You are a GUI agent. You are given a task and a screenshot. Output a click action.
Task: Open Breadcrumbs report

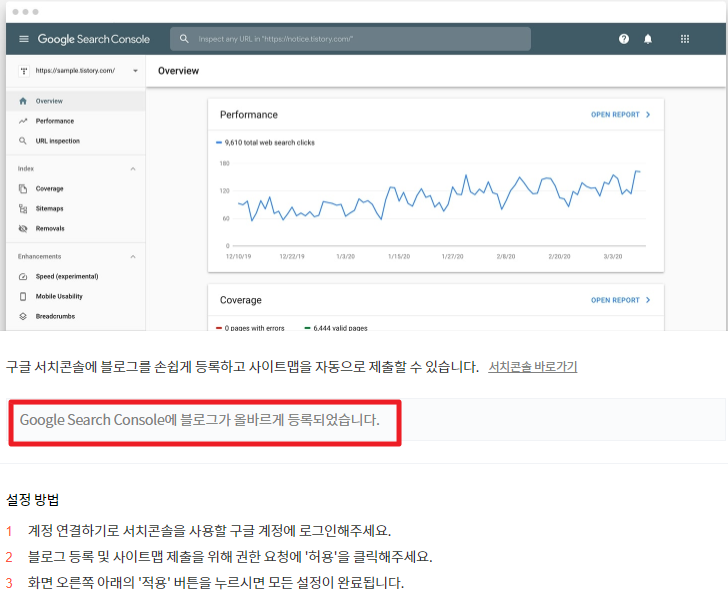76,316
